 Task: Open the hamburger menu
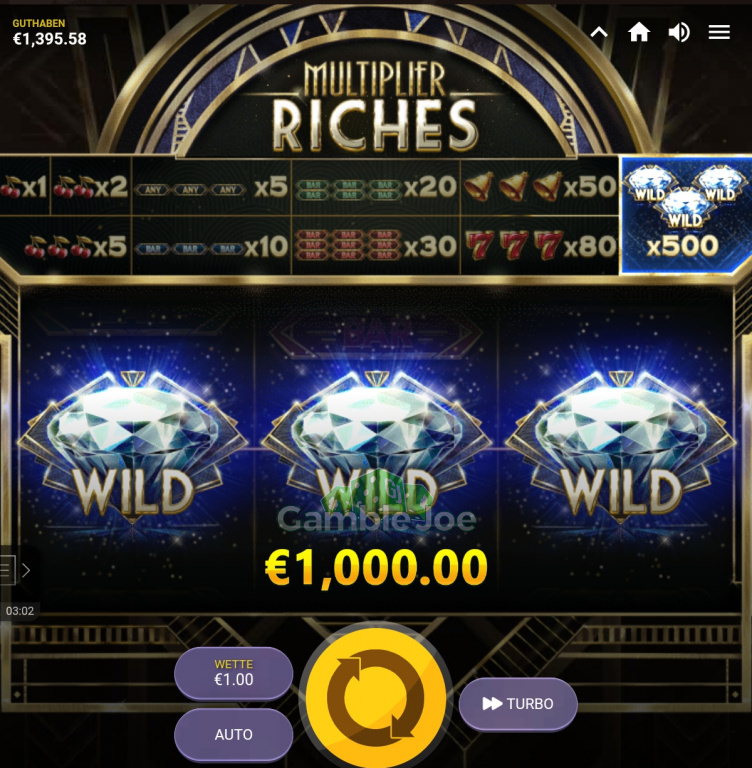point(719,33)
